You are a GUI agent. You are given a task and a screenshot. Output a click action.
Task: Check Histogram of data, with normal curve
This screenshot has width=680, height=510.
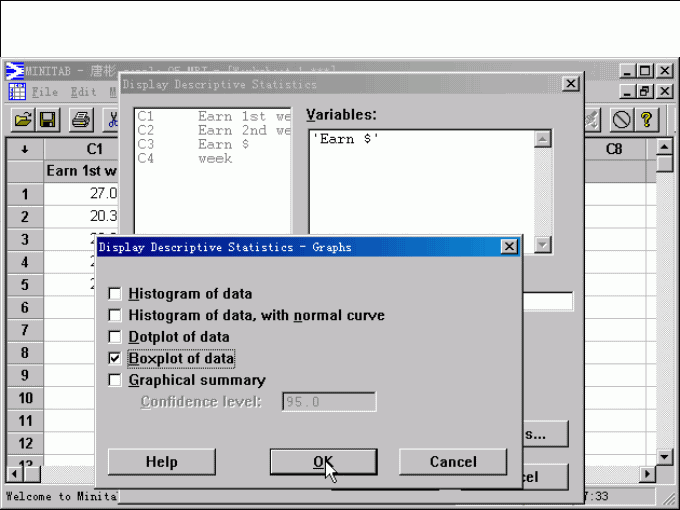(115, 315)
